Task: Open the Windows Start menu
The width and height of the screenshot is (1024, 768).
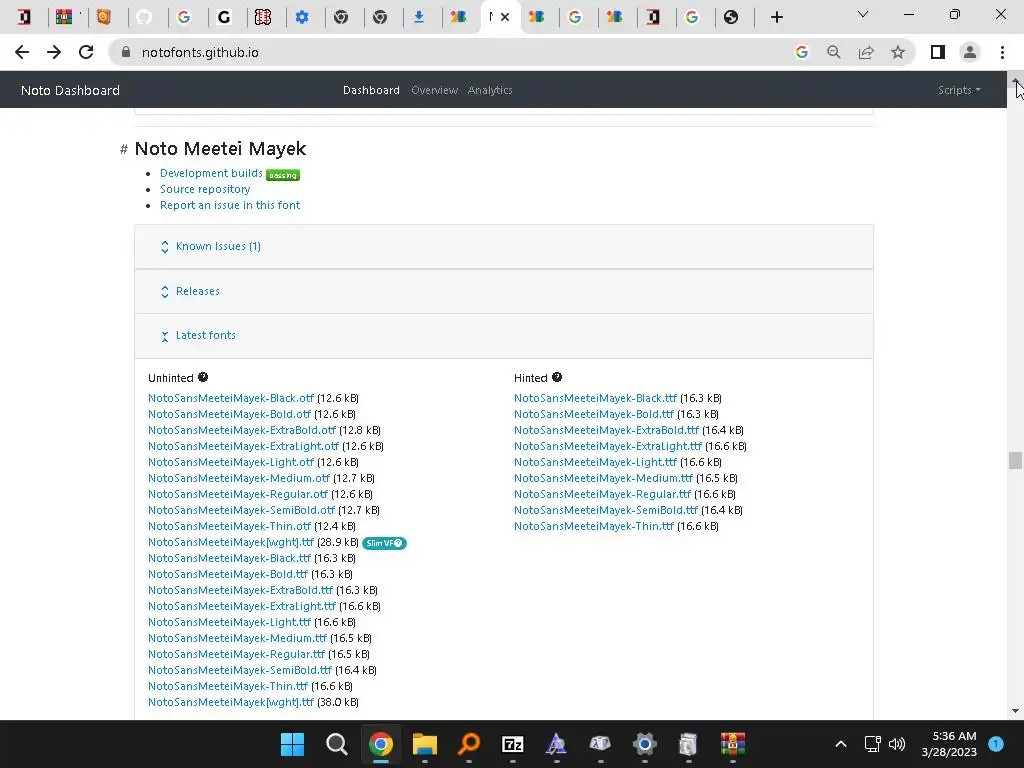Action: pos(292,744)
